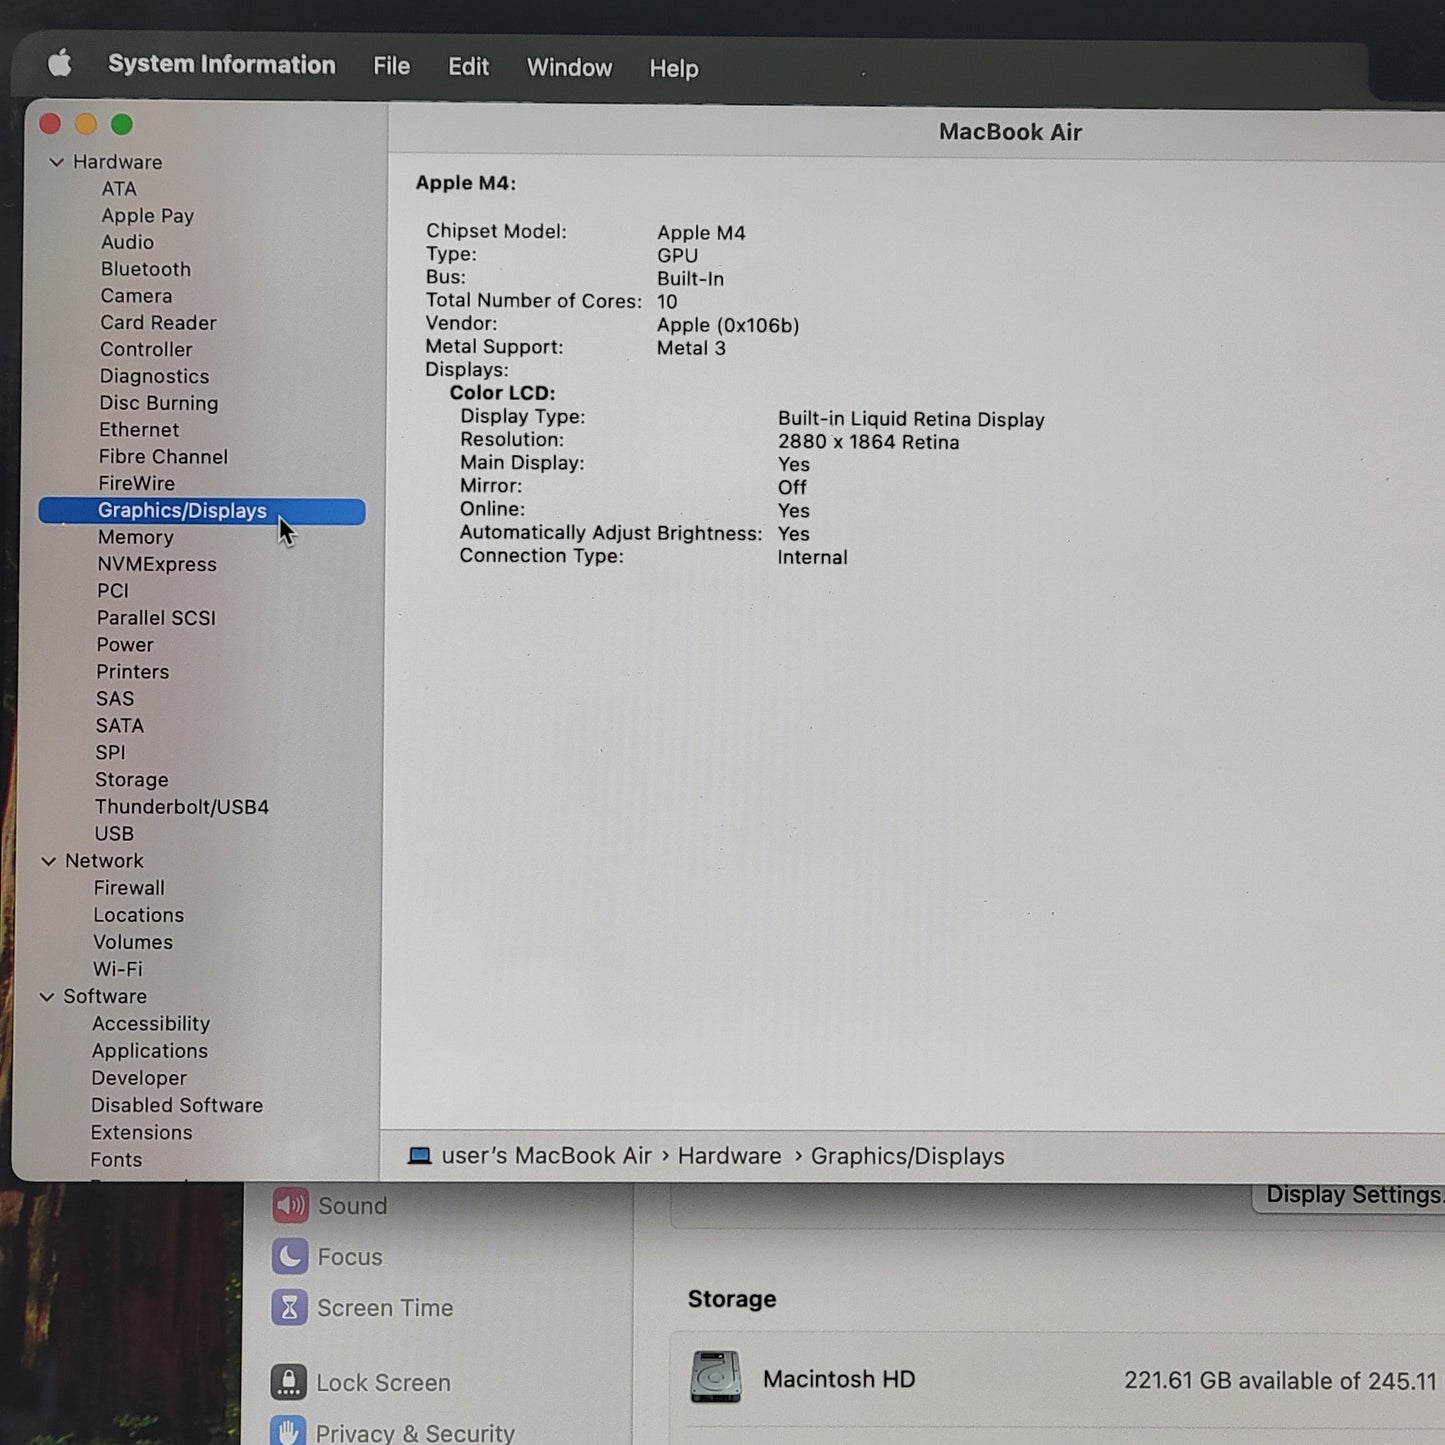This screenshot has height=1445, width=1445.
Task: Select Storage in the hardware sidebar list
Action: [131, 781]
